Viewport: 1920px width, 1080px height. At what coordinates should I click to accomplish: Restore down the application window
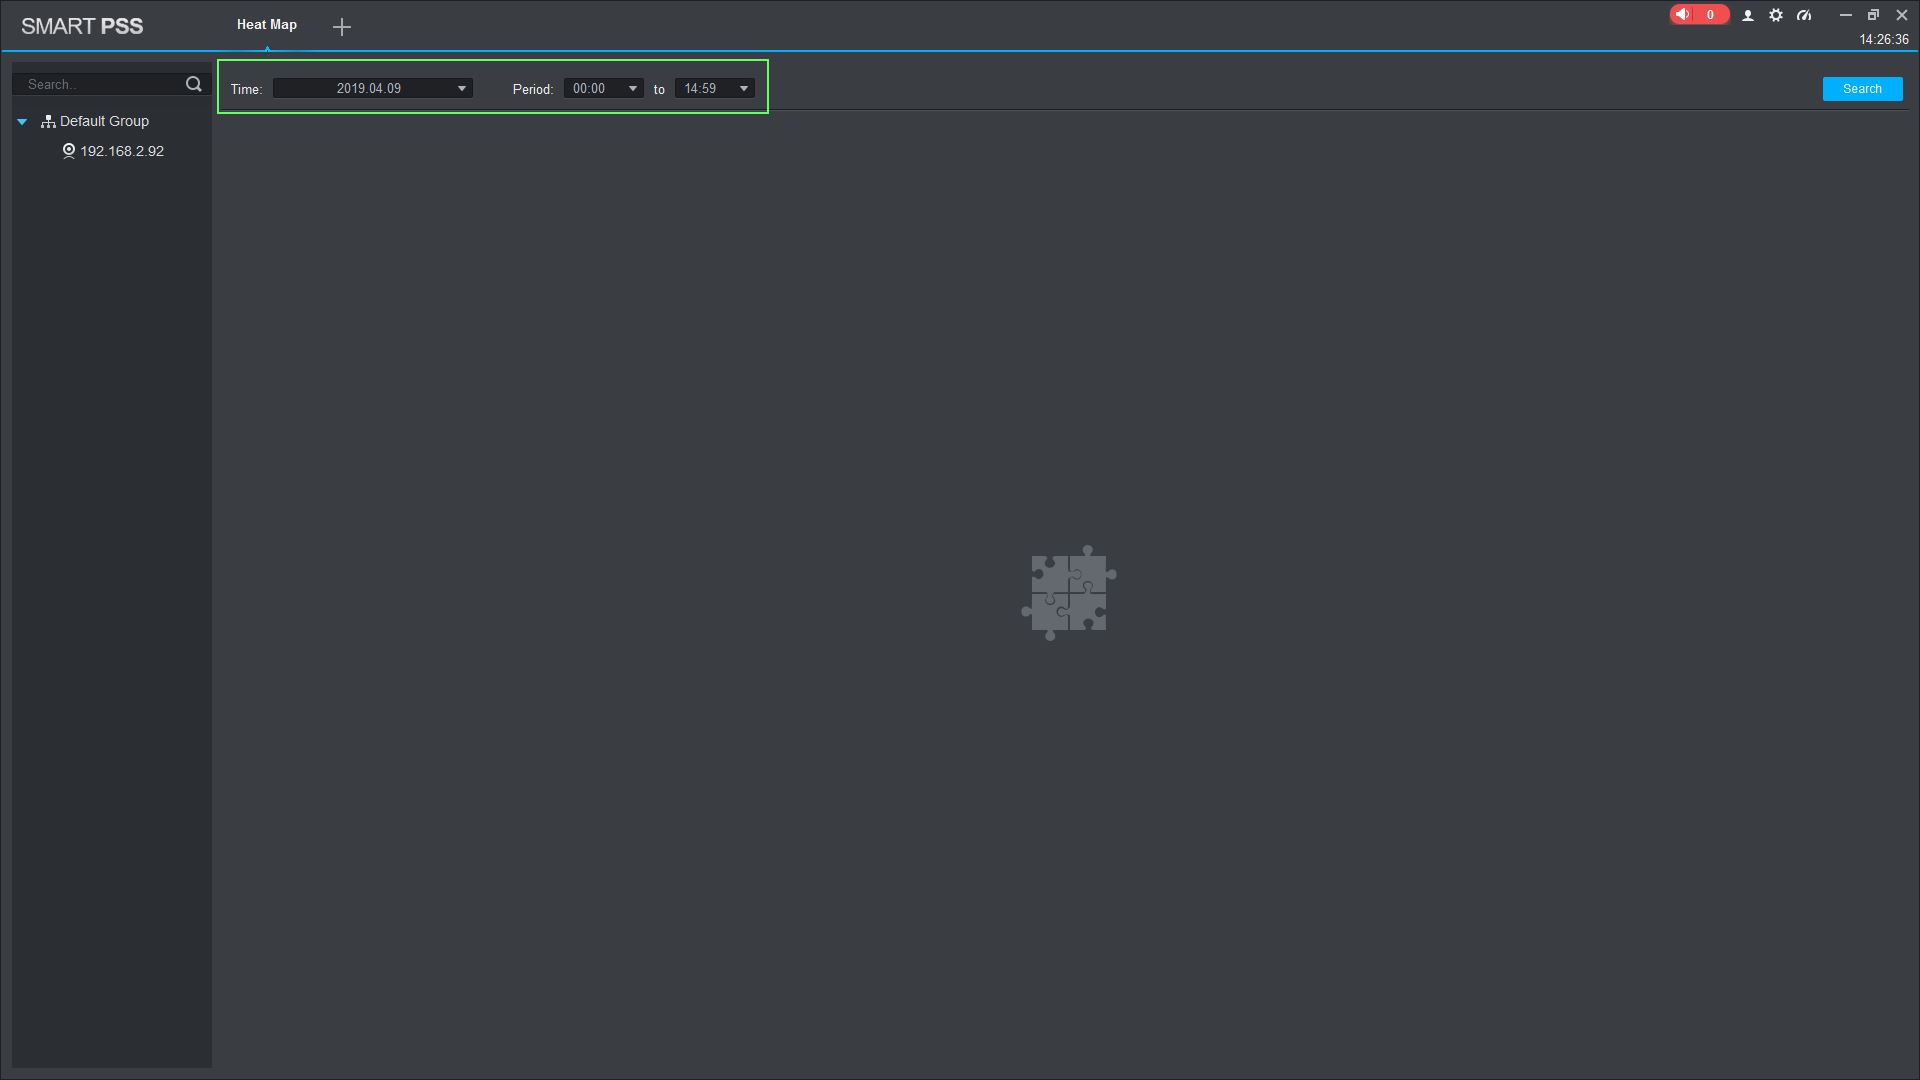point(1873,15)
